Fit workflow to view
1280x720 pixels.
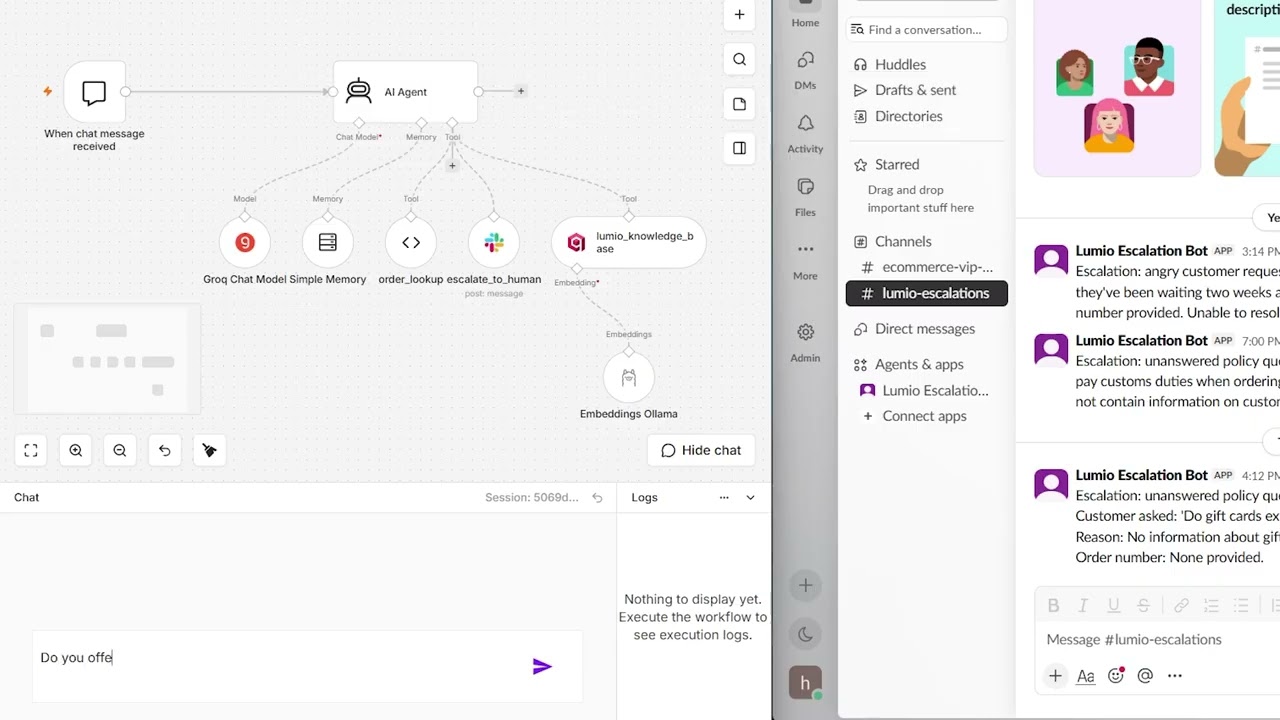(31, 451)
